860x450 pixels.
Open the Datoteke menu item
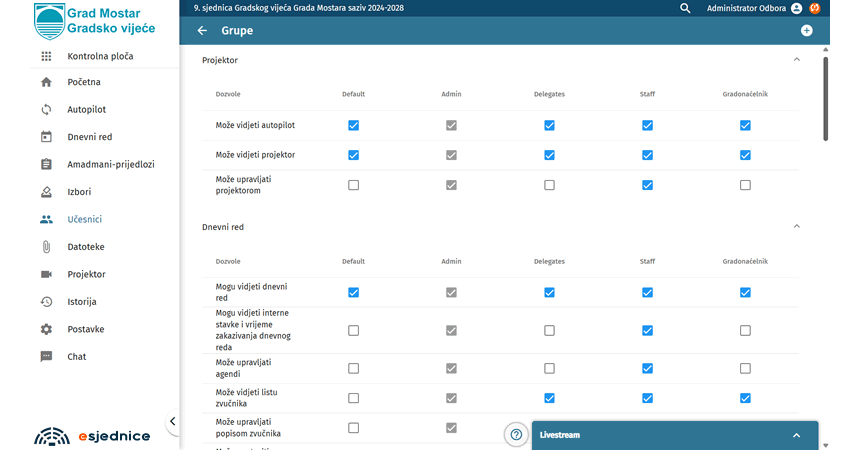pyautogui.click(x=86, y=246)
